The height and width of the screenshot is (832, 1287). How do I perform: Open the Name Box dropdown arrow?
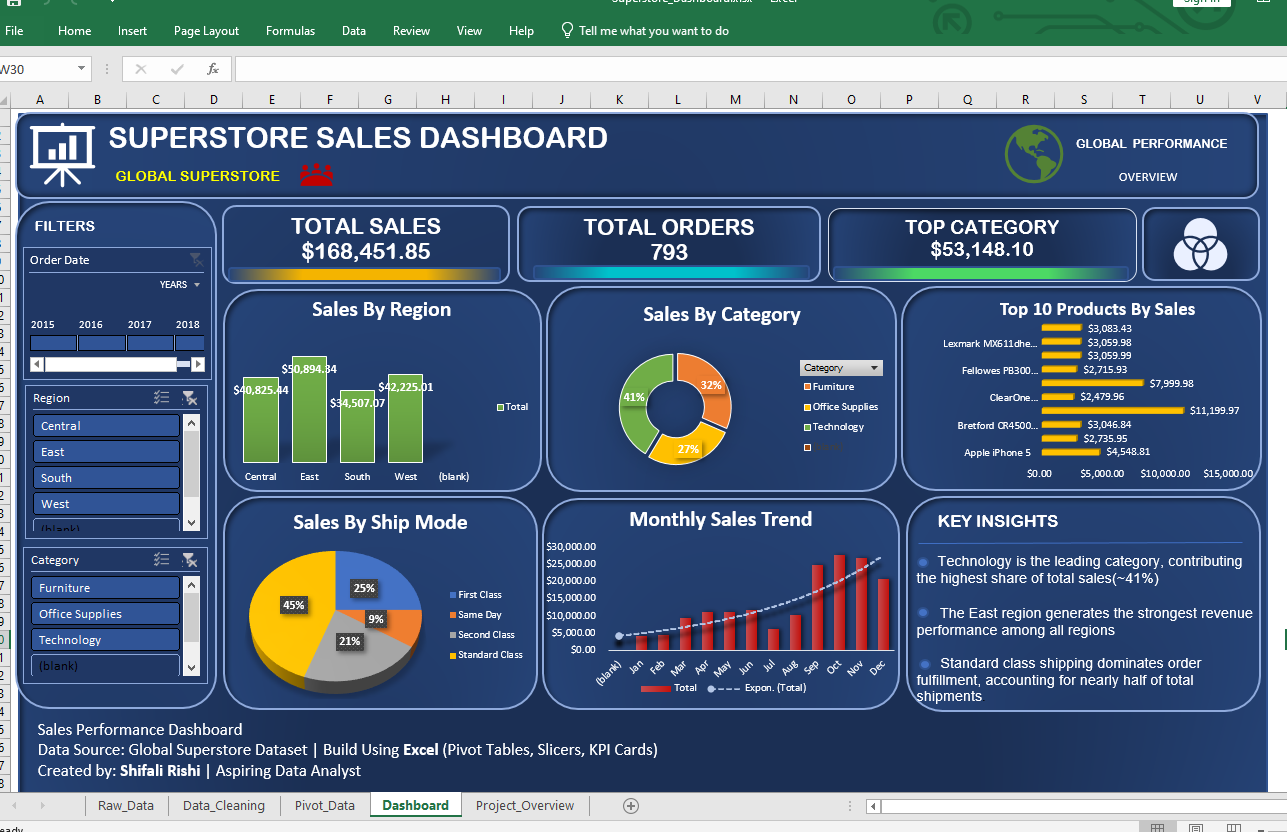pos(82,70)
